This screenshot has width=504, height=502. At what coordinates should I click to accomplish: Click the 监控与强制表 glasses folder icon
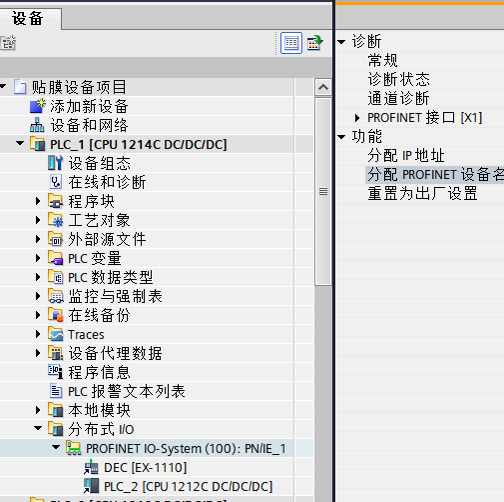56,296
